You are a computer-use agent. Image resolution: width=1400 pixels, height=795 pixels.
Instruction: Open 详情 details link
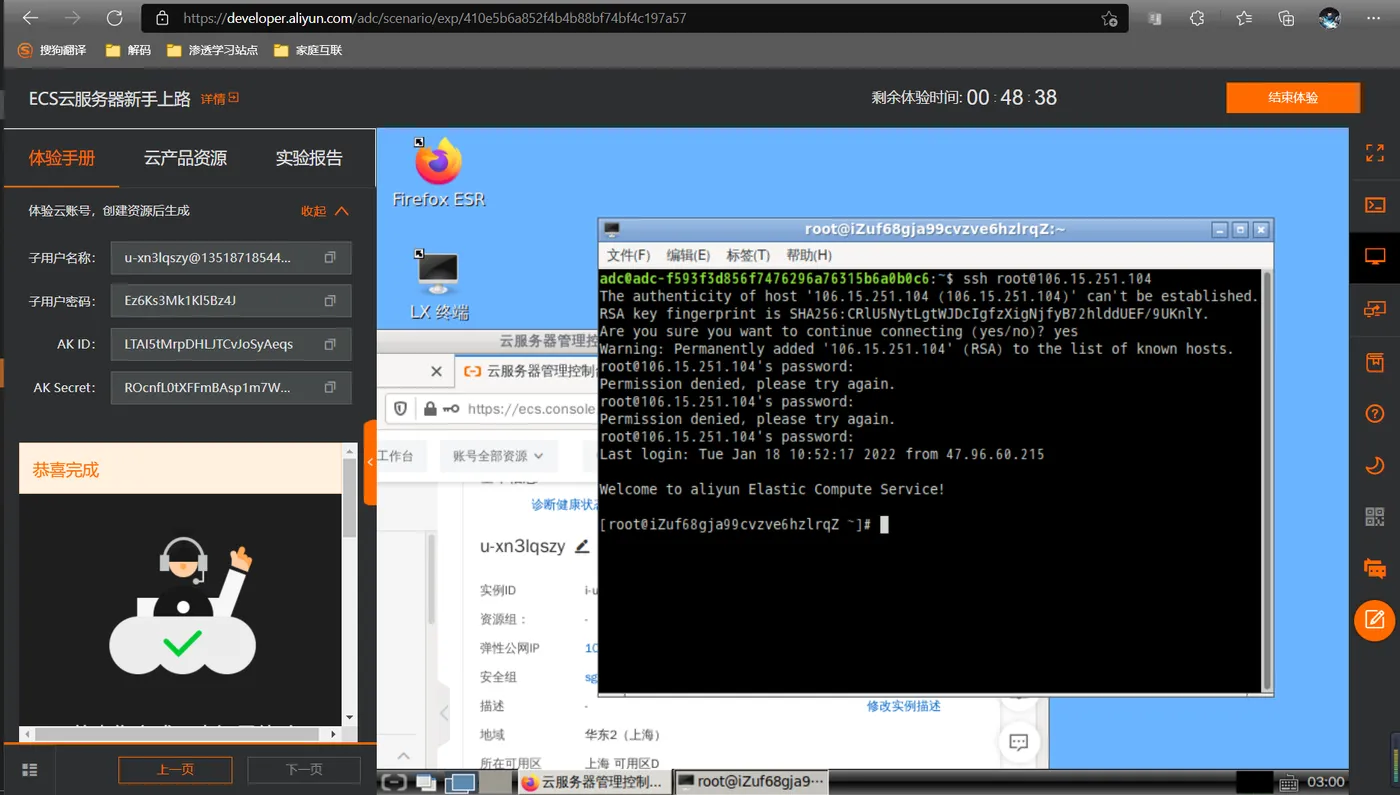220,98
